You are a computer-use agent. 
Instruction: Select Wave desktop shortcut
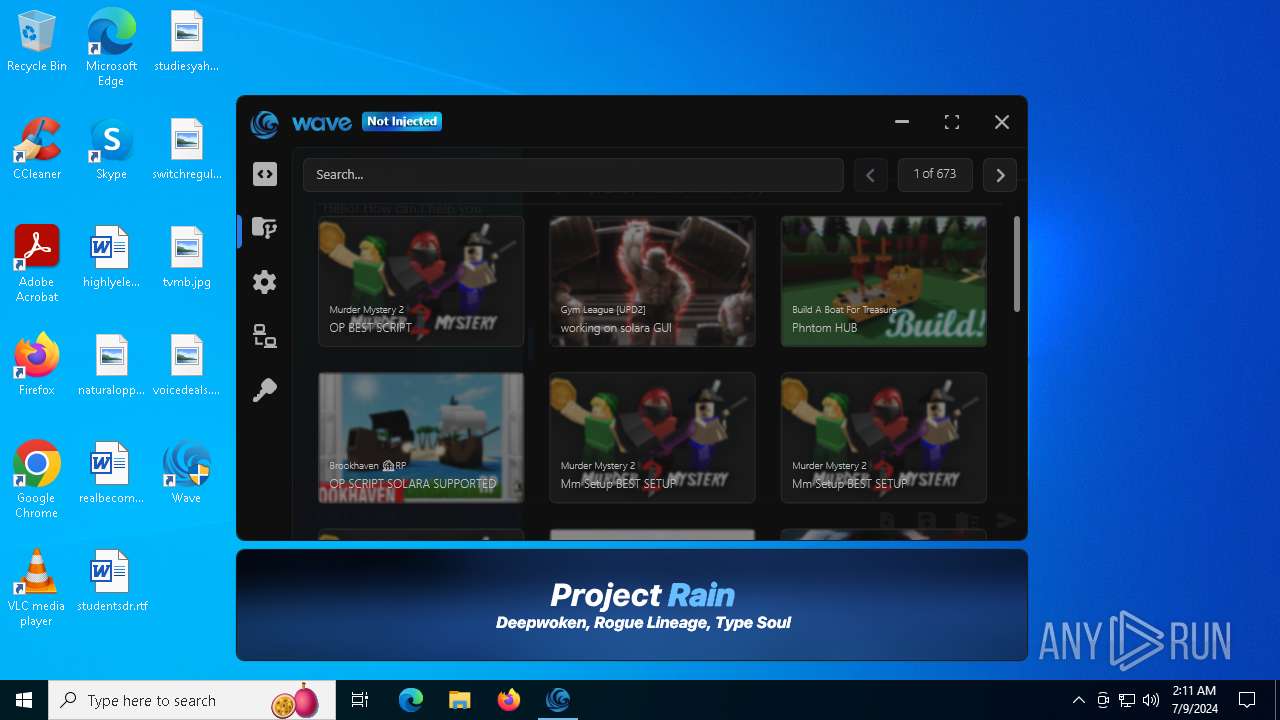coord(186,473)
